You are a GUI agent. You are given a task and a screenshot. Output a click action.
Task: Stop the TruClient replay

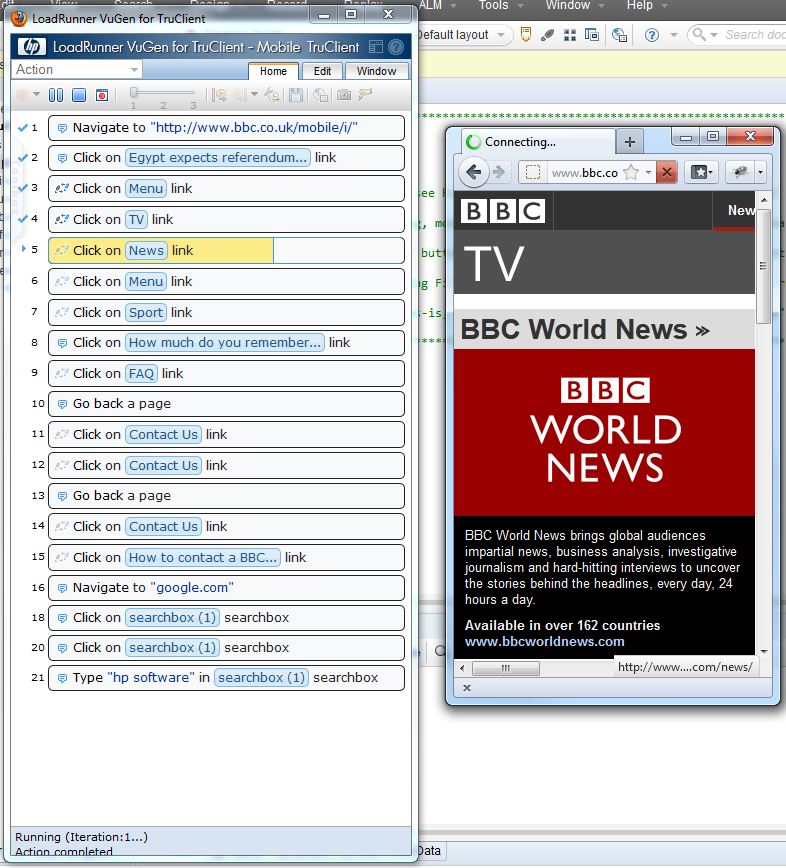79,95
